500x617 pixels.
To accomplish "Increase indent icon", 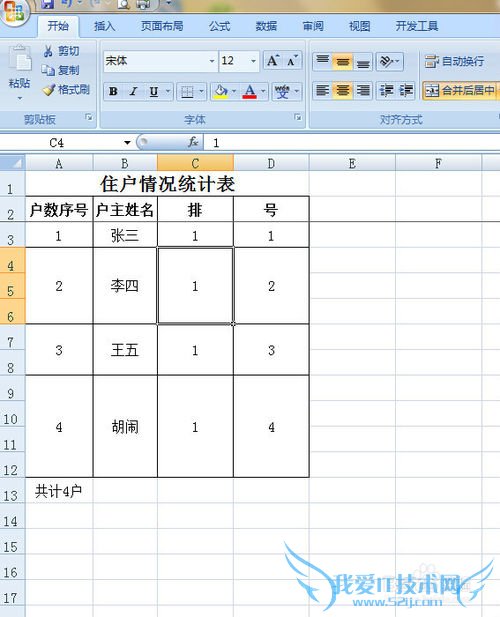I will 406,91.
